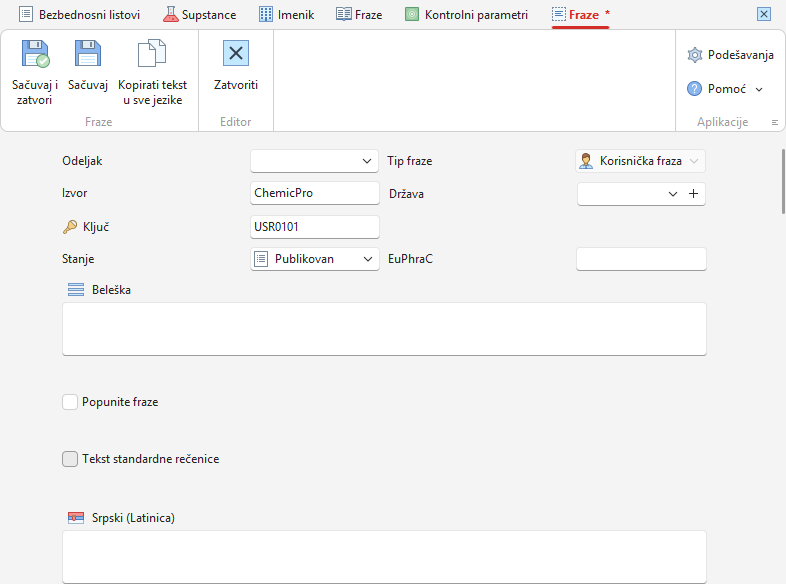This screenshot has width=786, height=584.
Task: Switch to Imenik tab
Action: pos(287,15)
